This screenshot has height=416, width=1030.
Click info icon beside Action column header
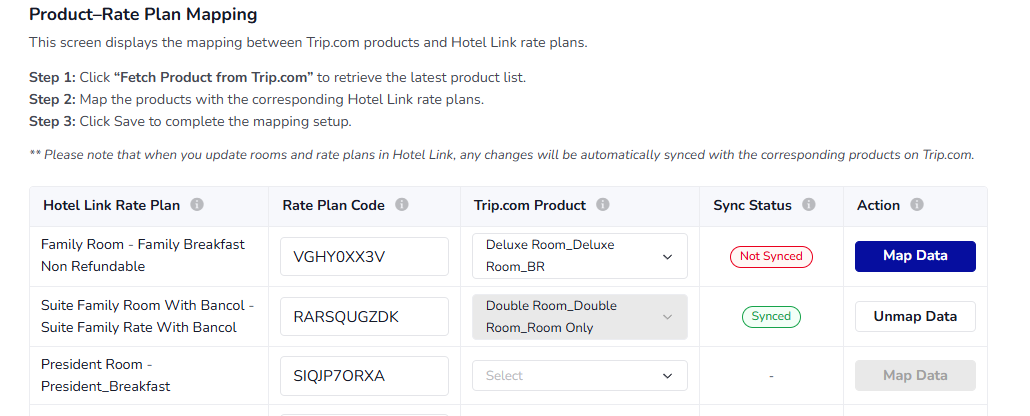pyautogui.click(x=917, y=205)
